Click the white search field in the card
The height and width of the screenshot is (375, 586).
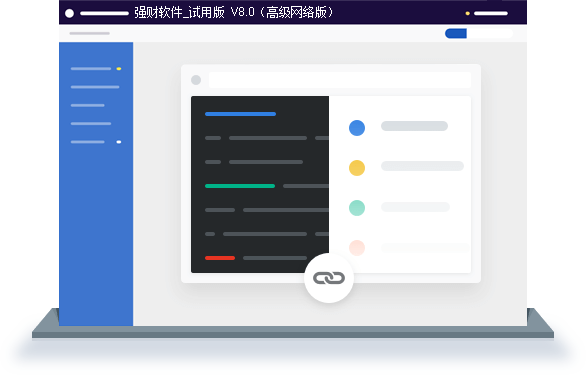(340, 80)
